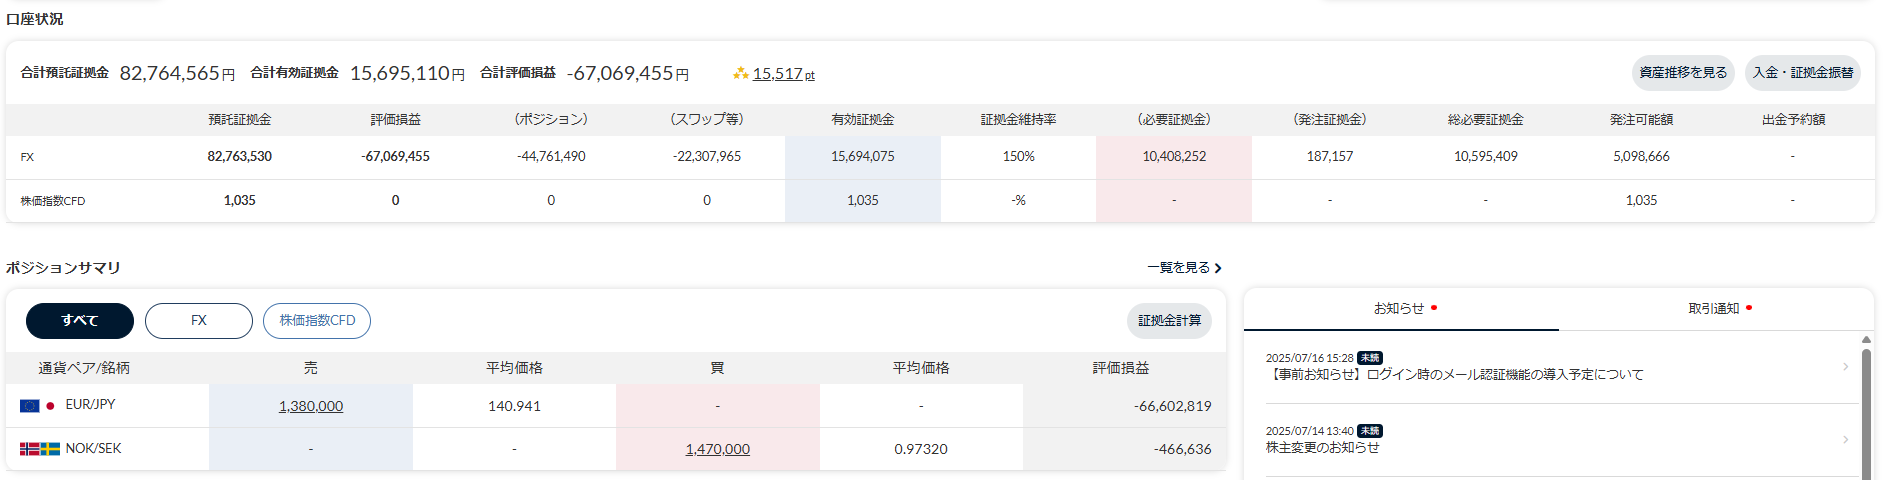The height and width of the screenshot is (480, 1883).
Task: Filter positions by 株価指数CFD
Action: pos(317,321)
